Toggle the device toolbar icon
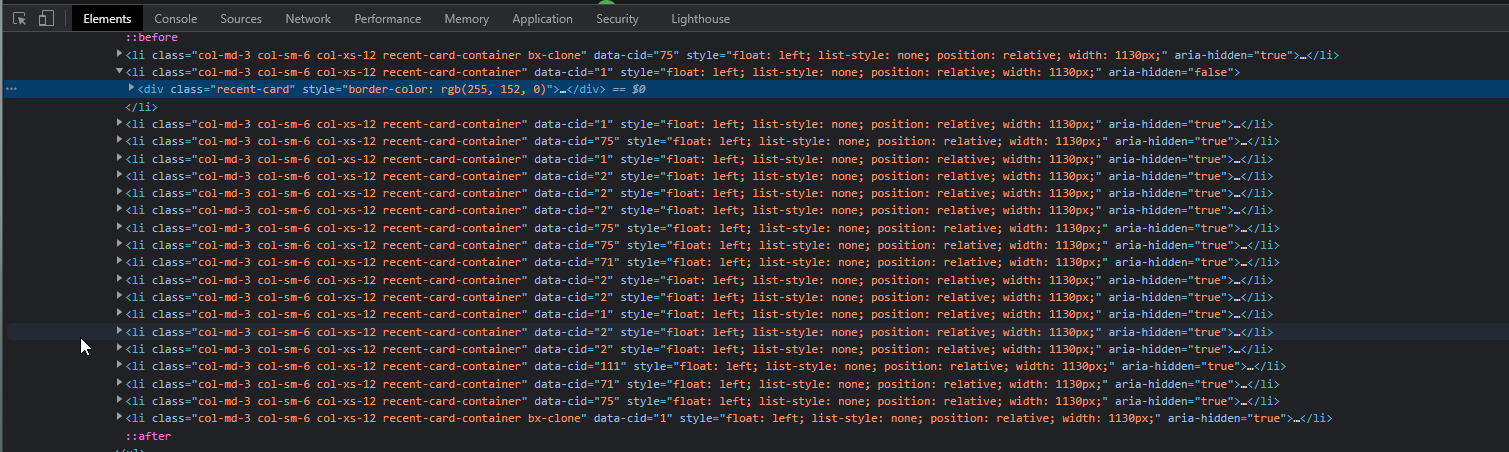 pos(46,19)
